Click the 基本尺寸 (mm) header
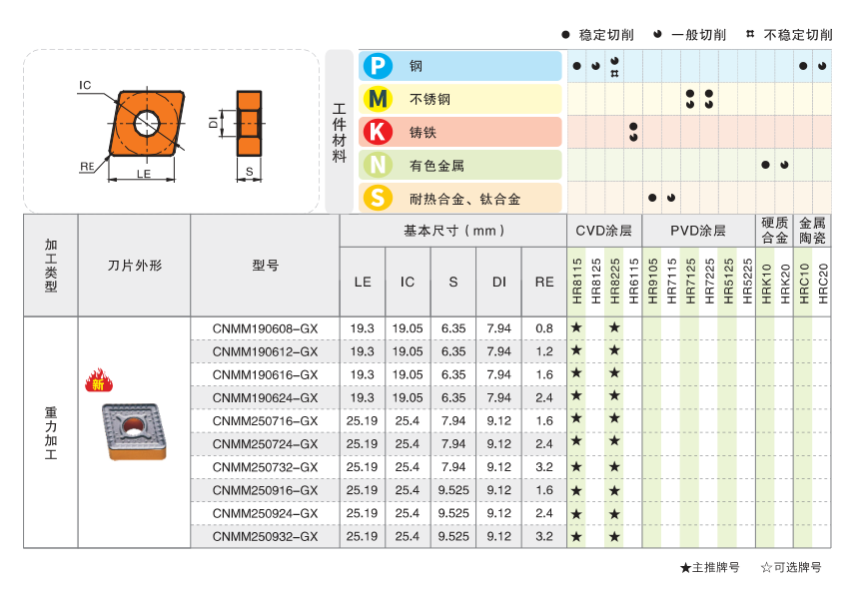 pyautogui.click(x=454, y=231)
